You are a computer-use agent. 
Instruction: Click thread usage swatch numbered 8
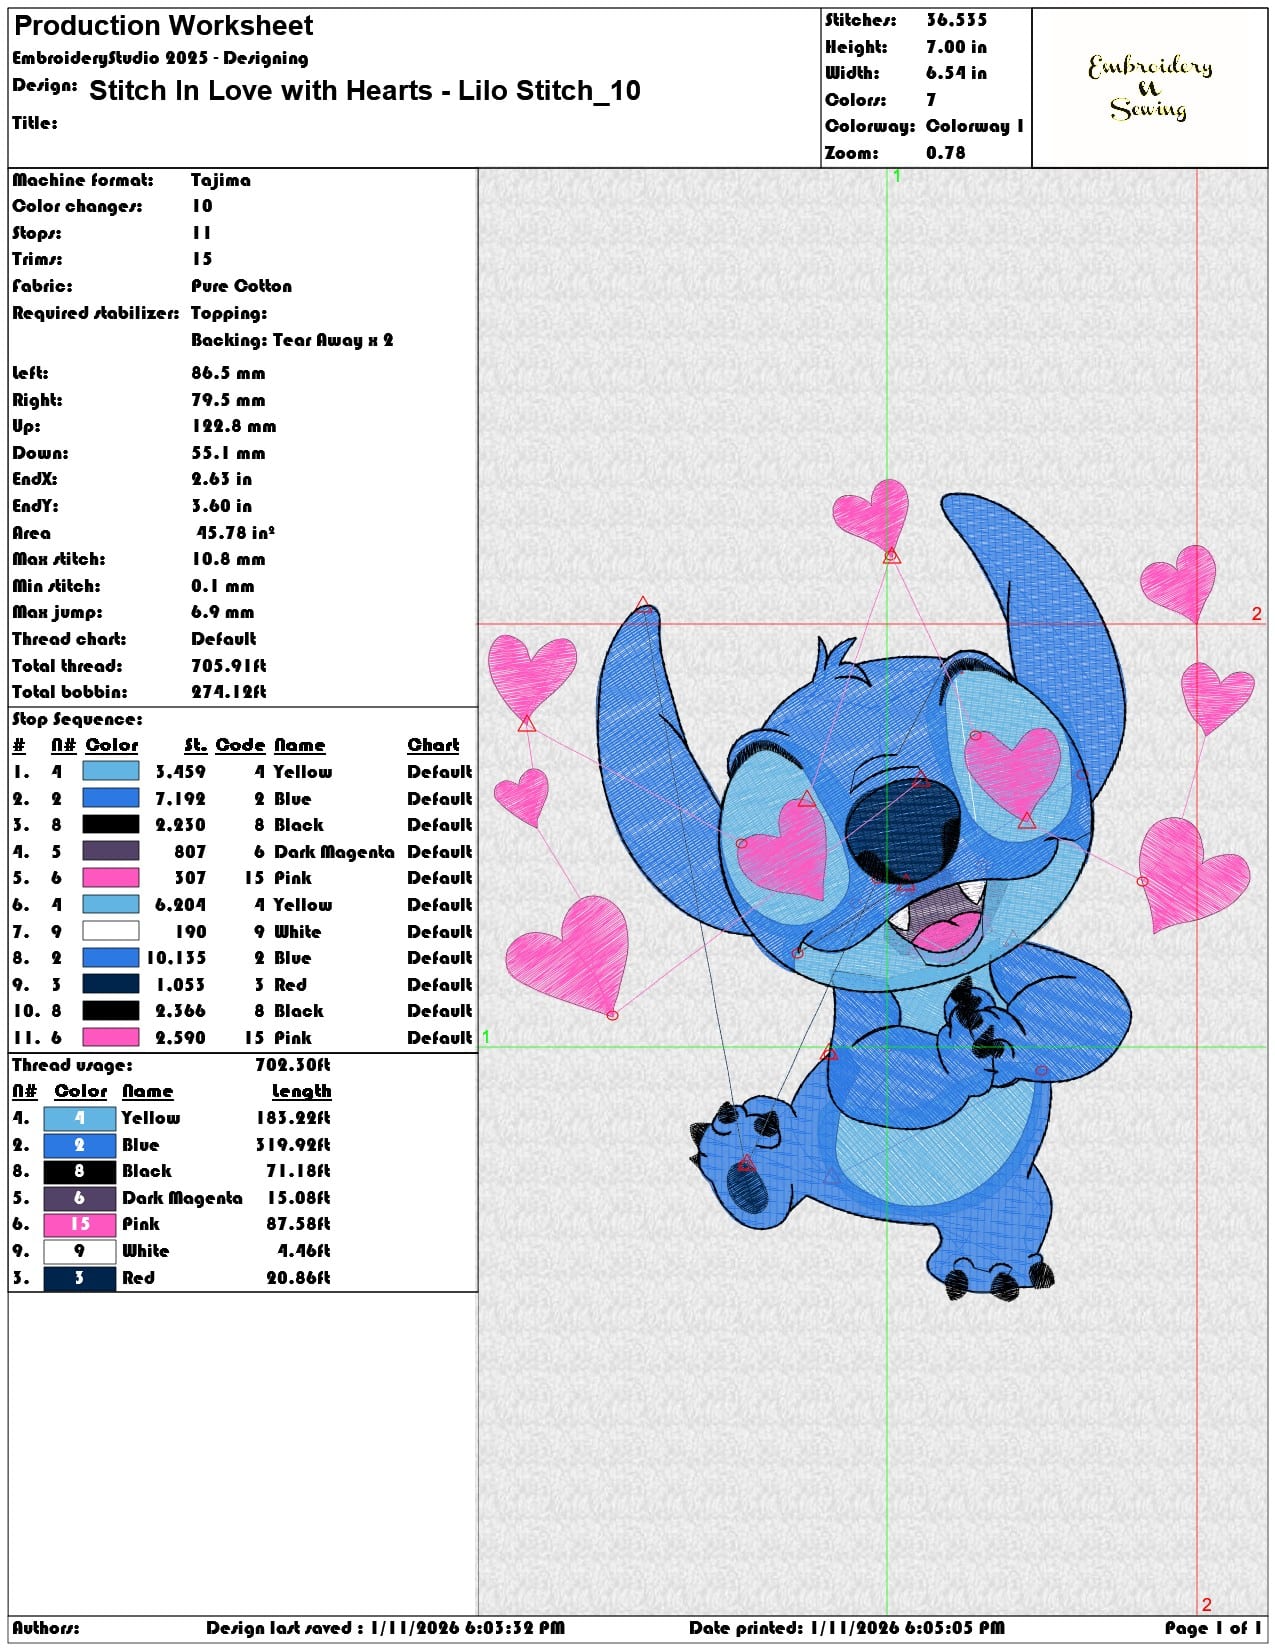click(80, 1171)
